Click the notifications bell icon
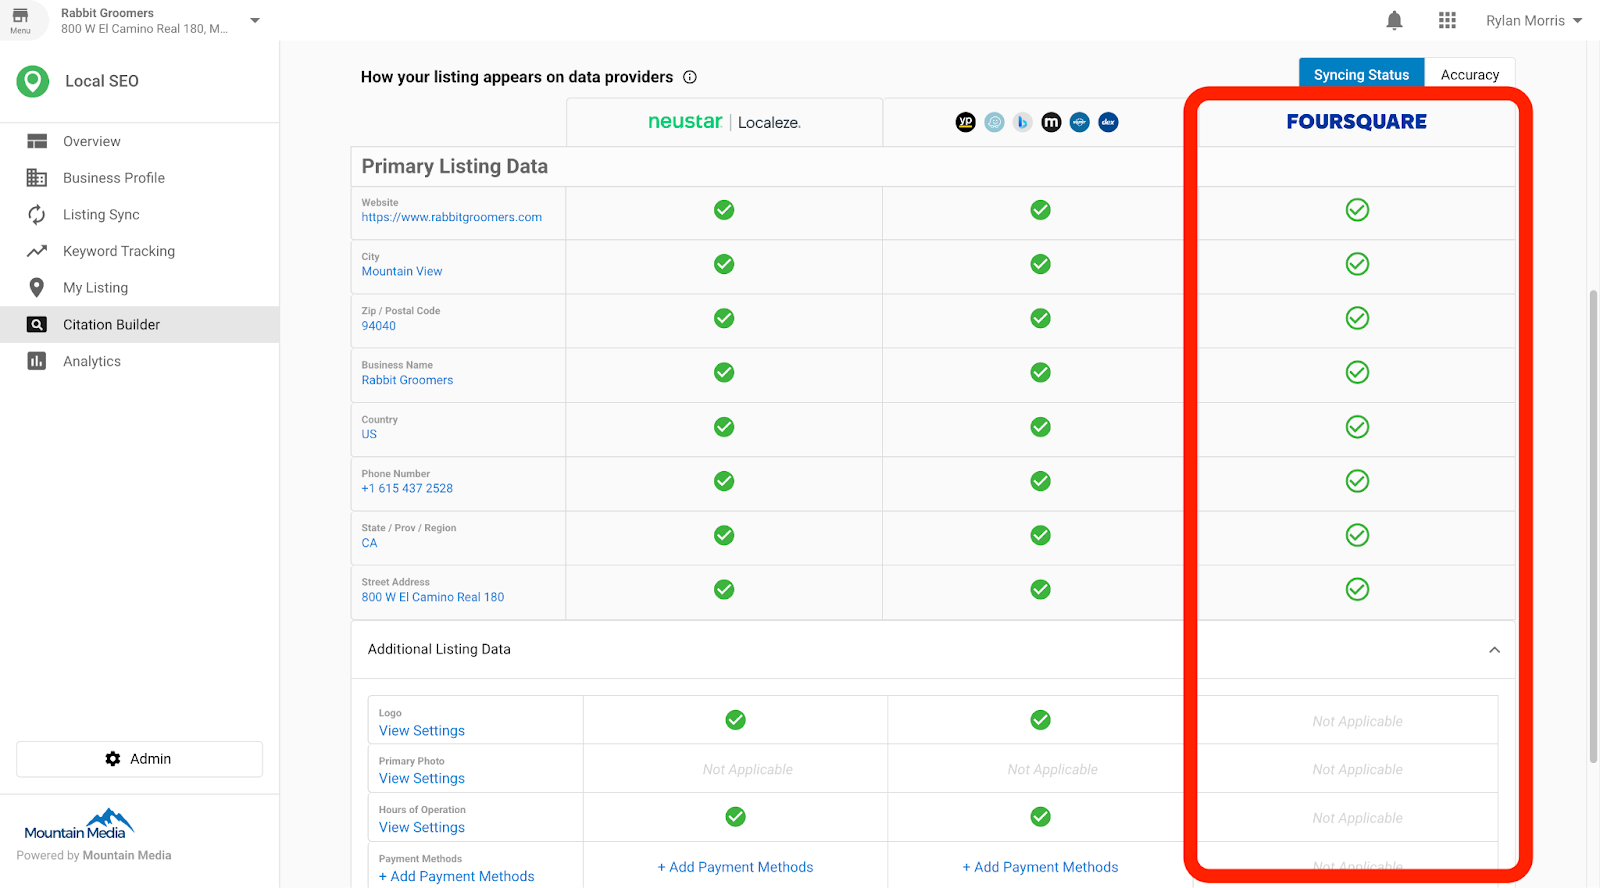 click(1394, 21)
